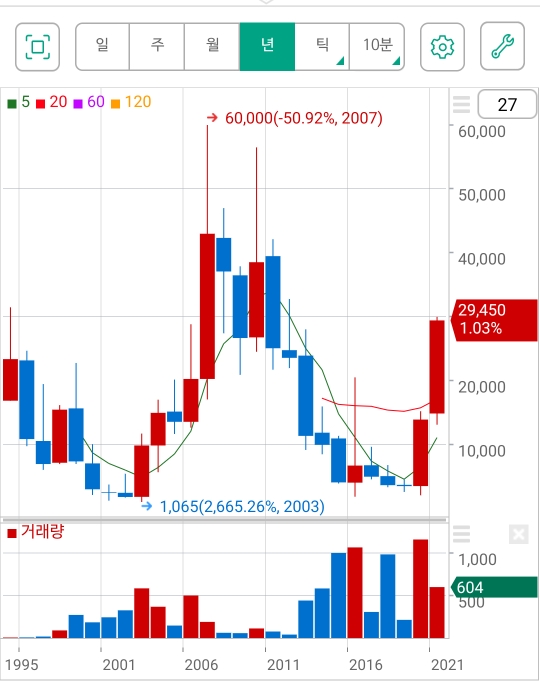The height and width of the screenshot is (684, 540).
Task: Tap the 40,000 price axis label
Action: click(x=482, y=259)
